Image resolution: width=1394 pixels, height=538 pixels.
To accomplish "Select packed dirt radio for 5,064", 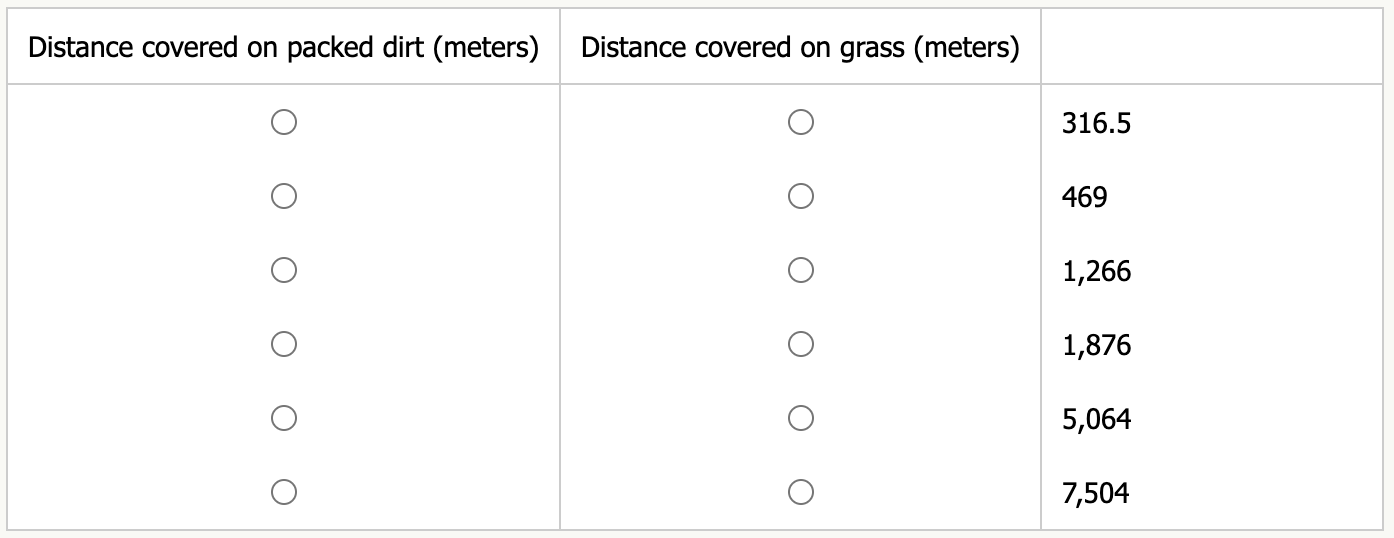I will click(x=283, y=418).
